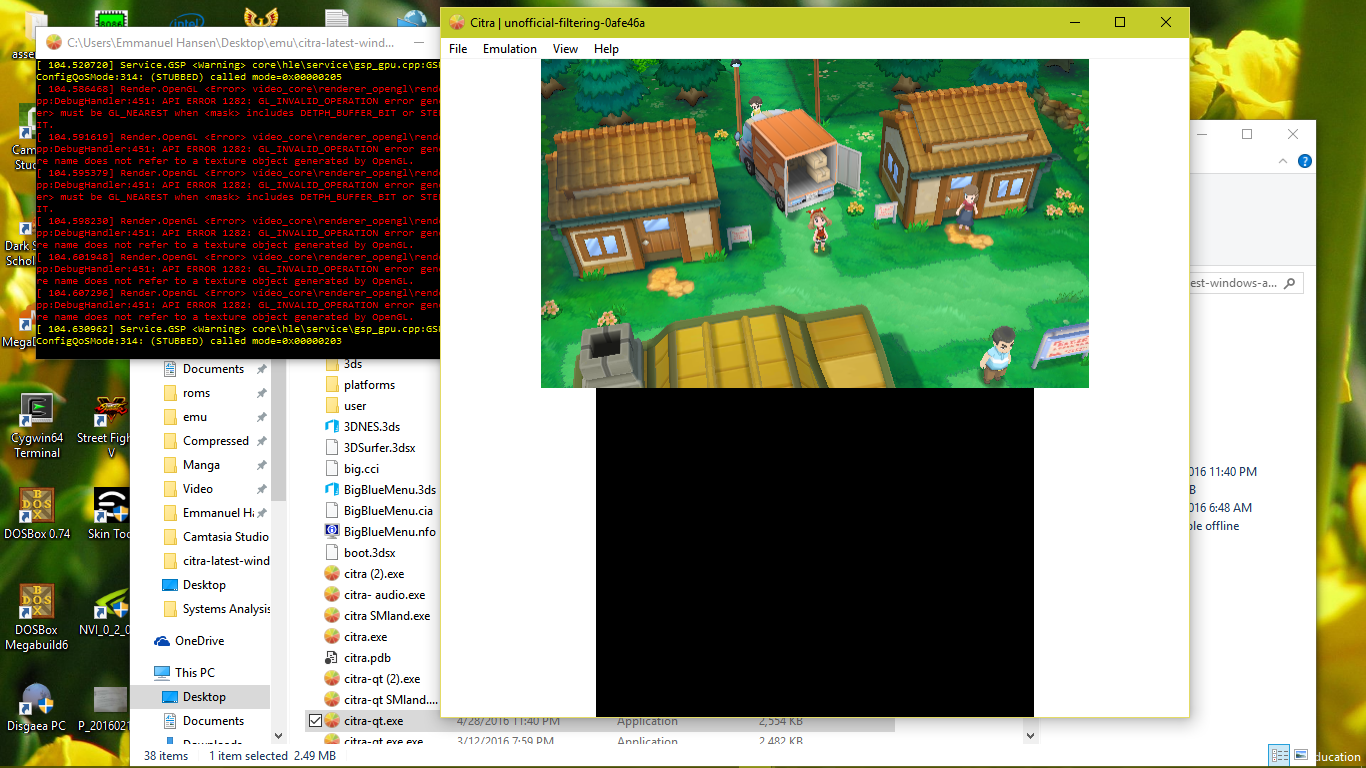Open Disgaea PC desktop icon
This screenshot has width=1366, height=768.
click(37, 708)
